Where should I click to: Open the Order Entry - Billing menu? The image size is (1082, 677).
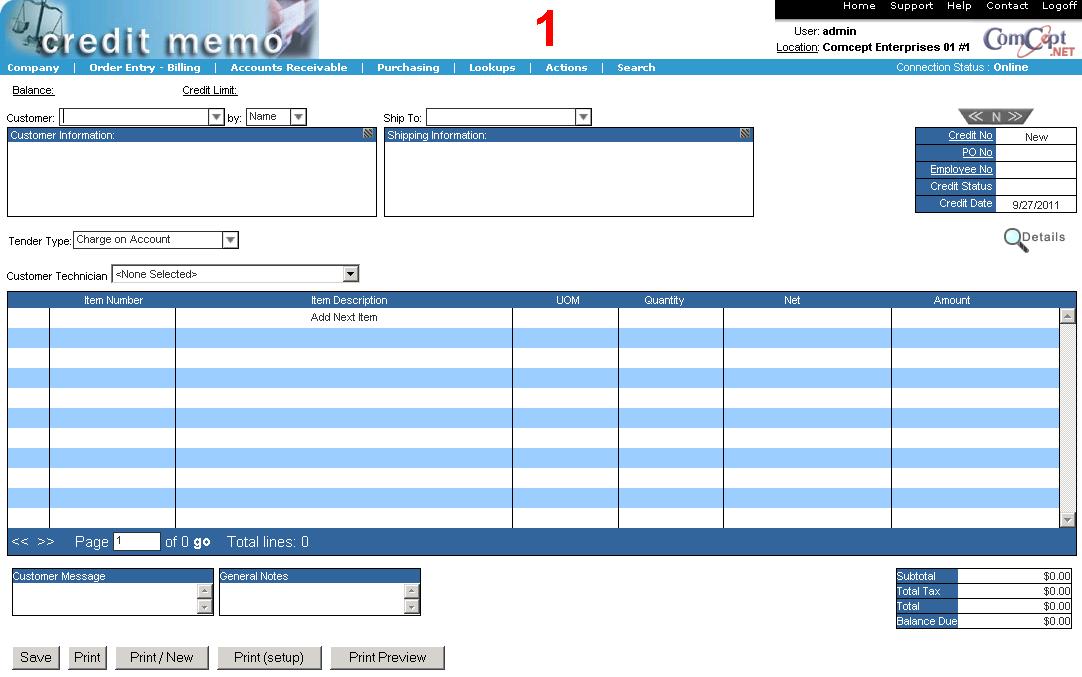[145, 68]
